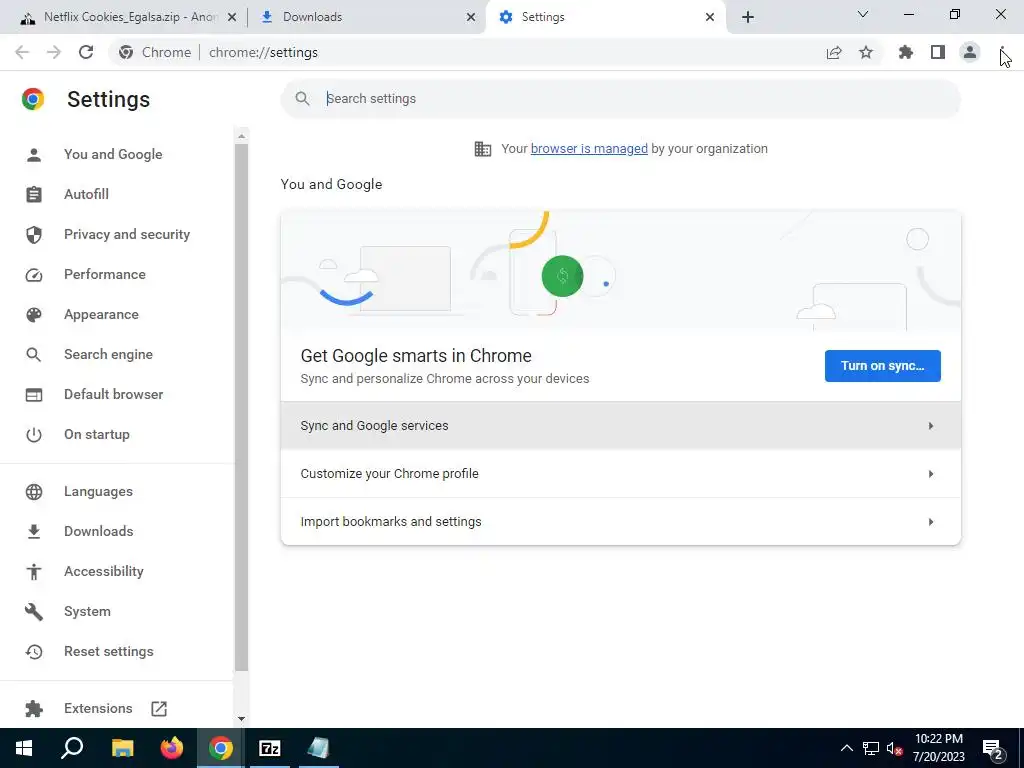Open System settings section

coord(88,612)
